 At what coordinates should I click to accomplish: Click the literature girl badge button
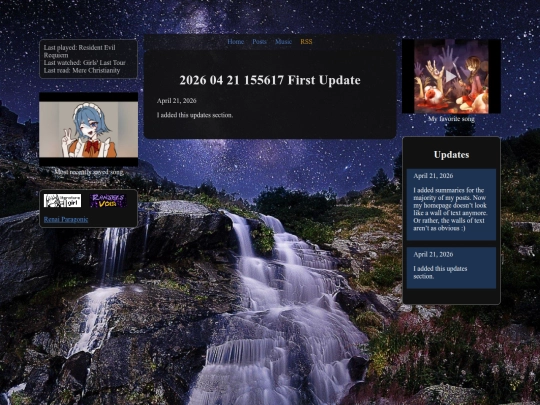click(62, 201)
